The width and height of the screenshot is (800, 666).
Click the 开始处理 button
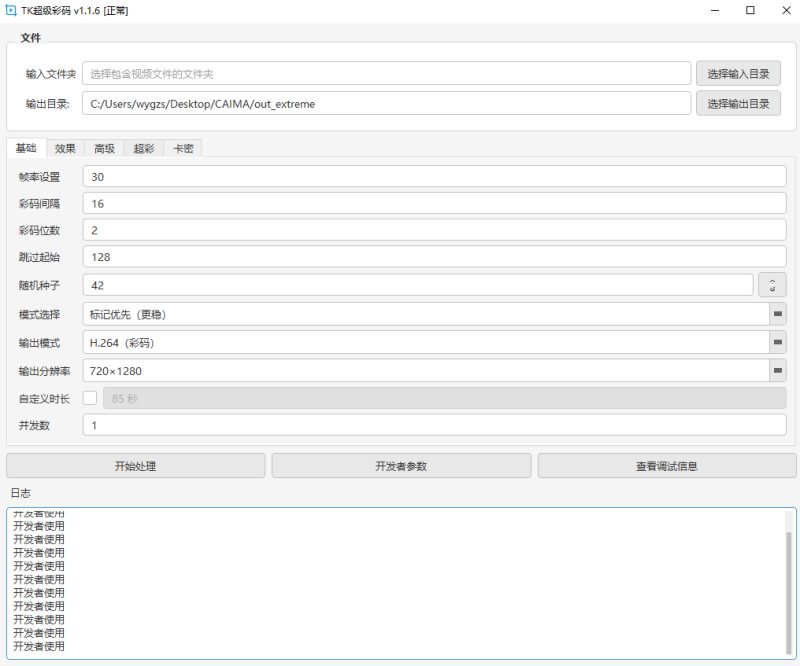click(x=136, y=466)
